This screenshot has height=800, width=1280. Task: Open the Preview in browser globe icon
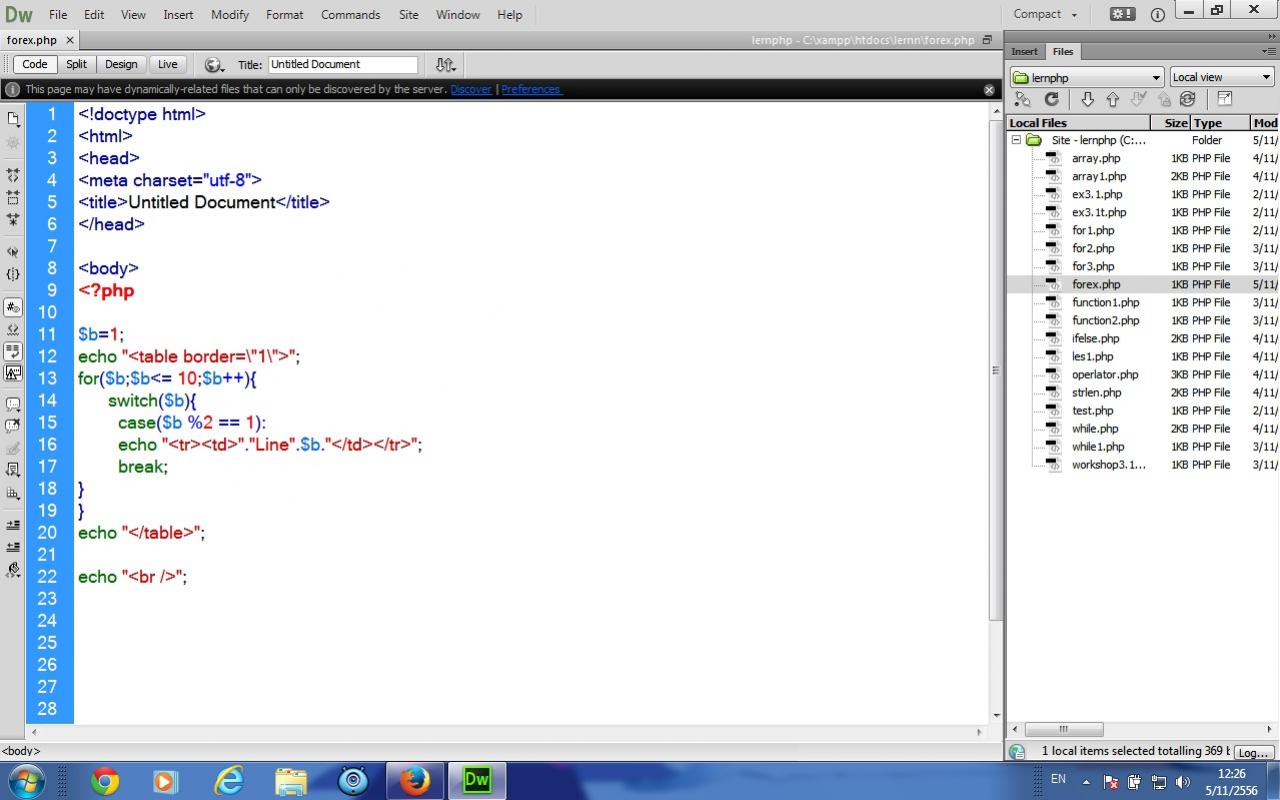(x=214, y=65)
